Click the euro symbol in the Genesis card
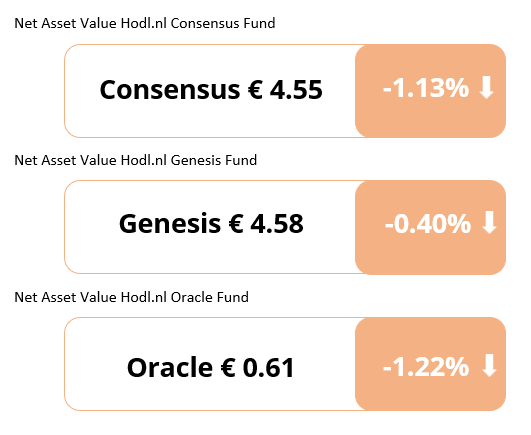The height and width of the screenshot is (435, 531). pos(236,223)
